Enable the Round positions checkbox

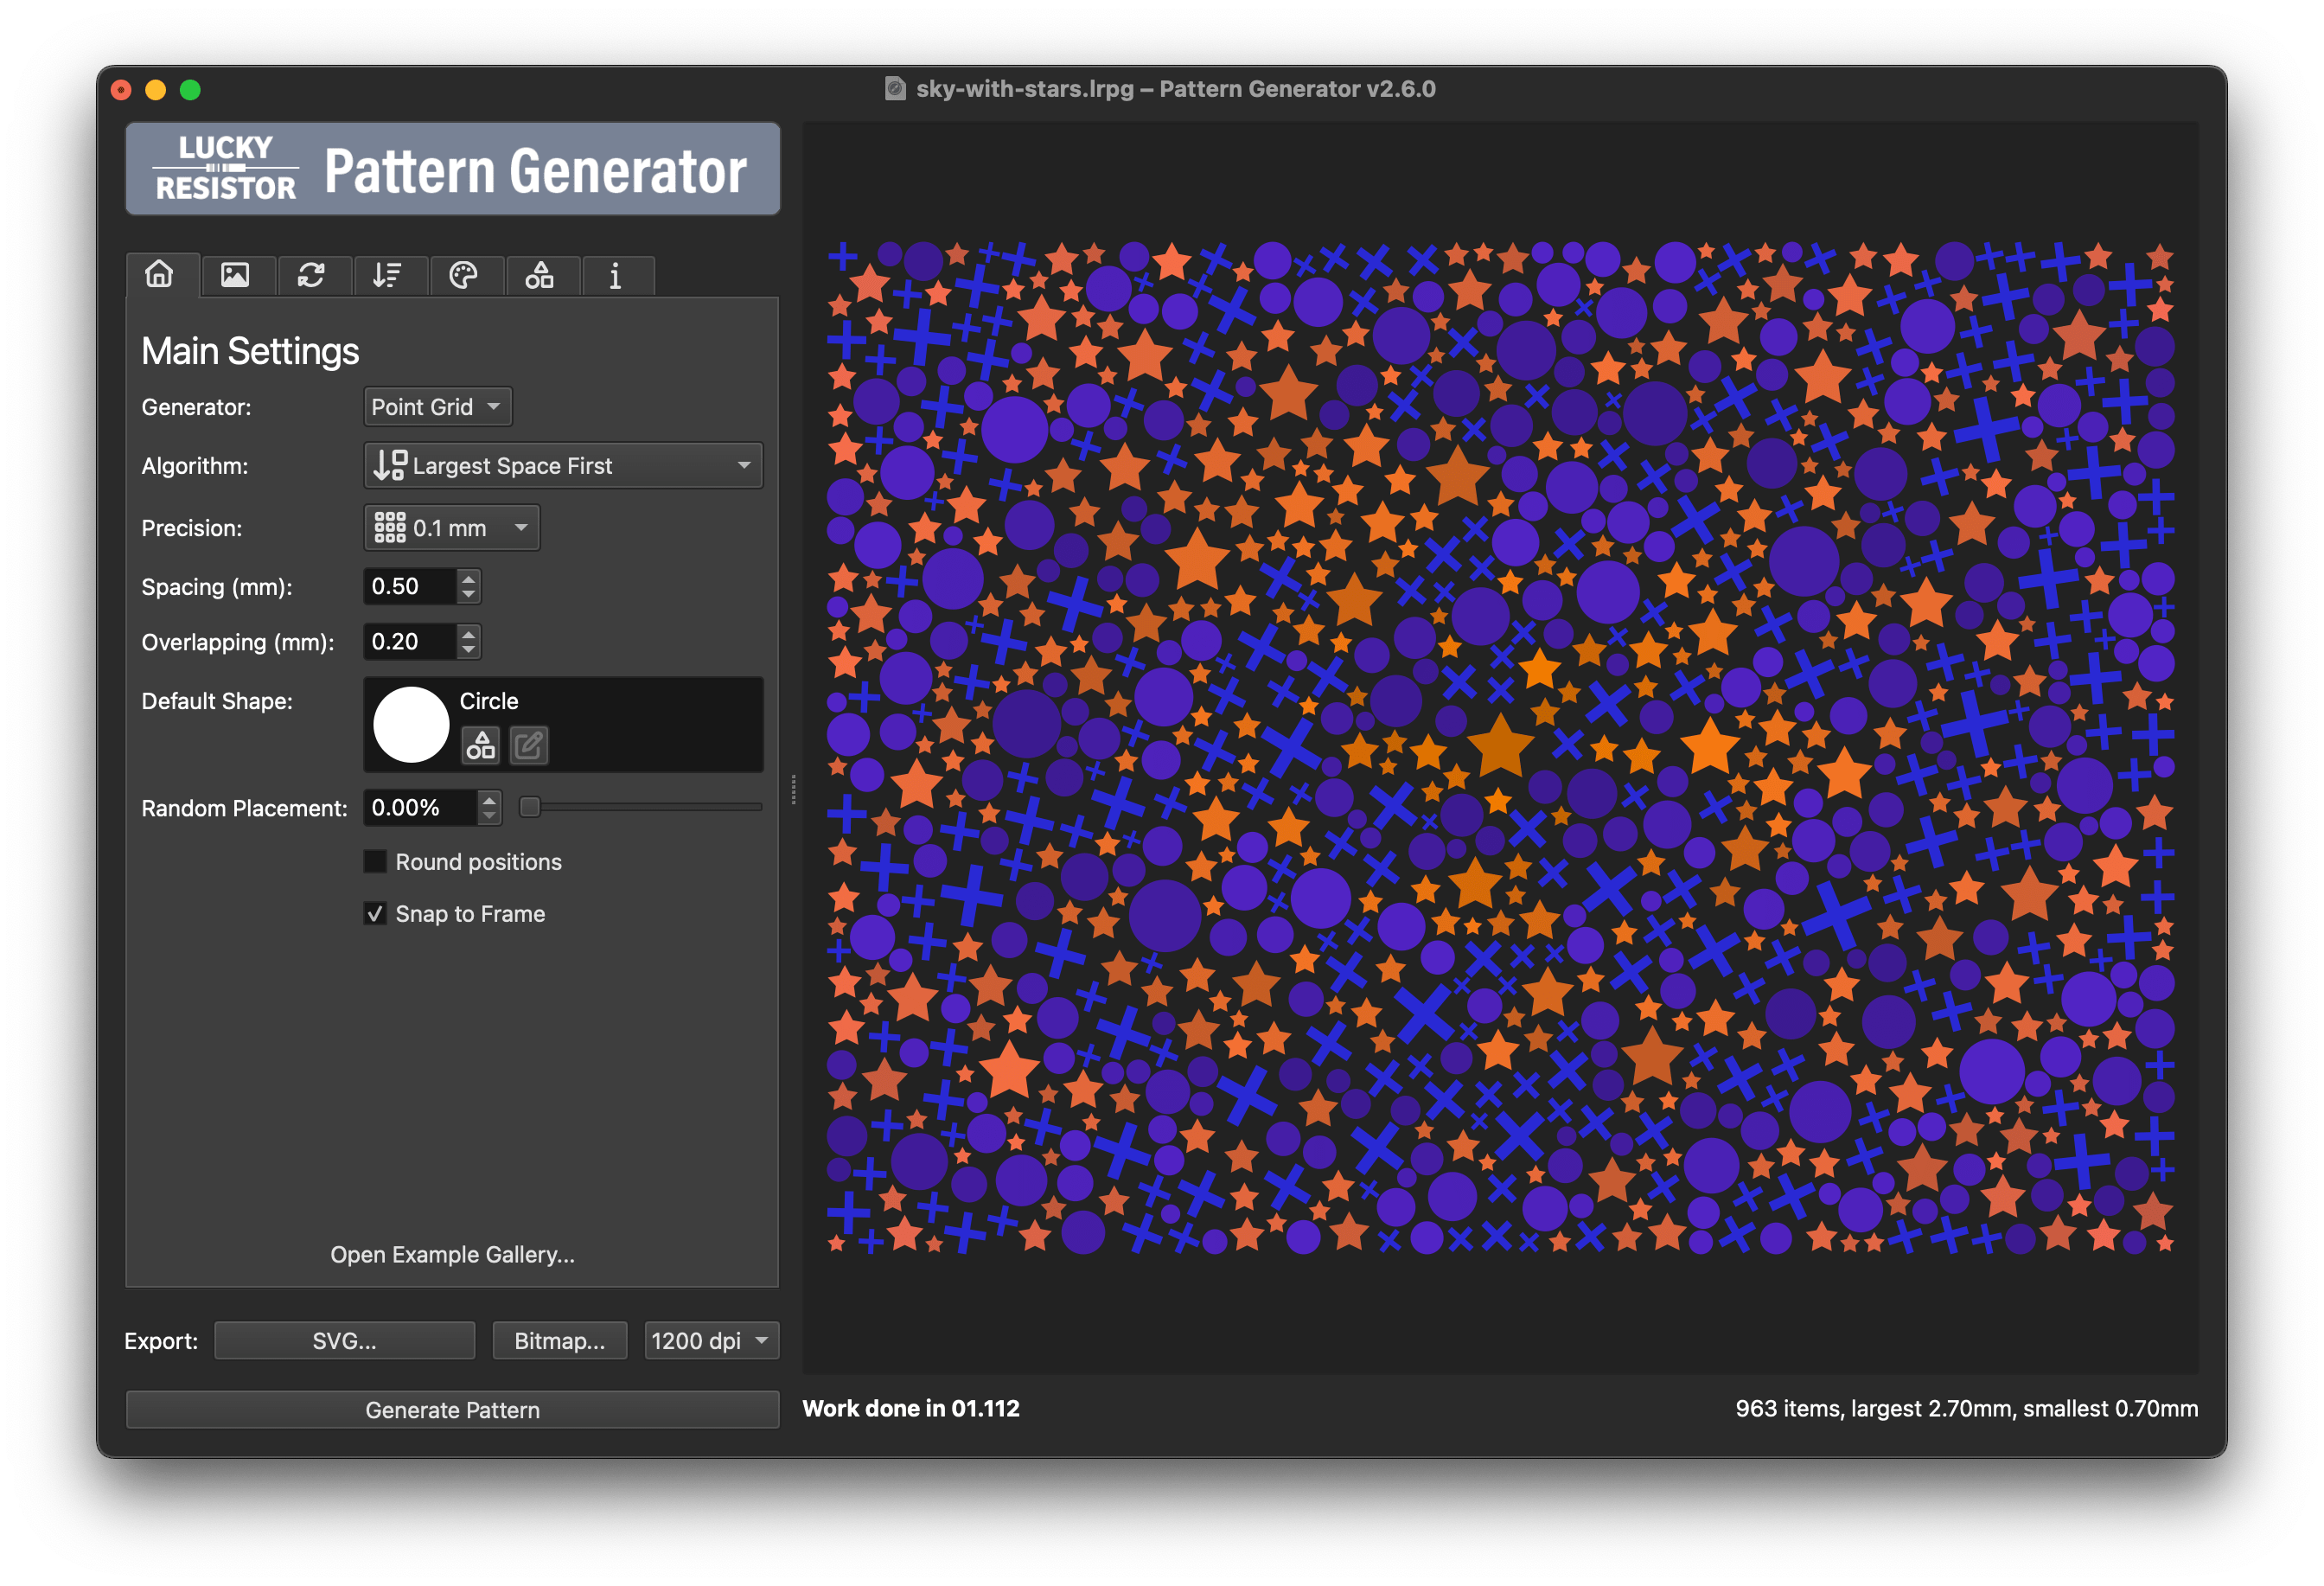tap(376, 861)
